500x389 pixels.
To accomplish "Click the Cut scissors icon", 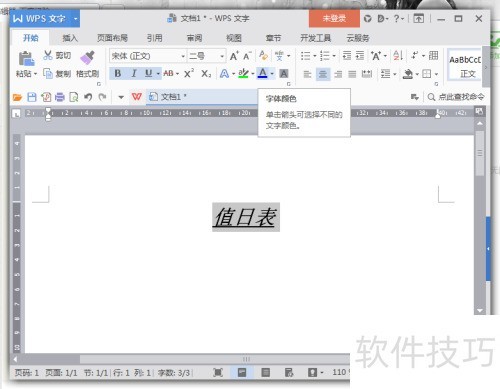I will click(x=48, y=55).
